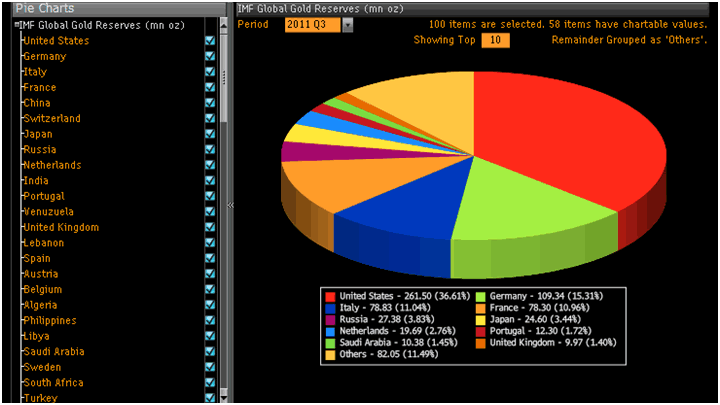Click the yellow Japan legend swatch
The image size is (720, 405).
480,320
